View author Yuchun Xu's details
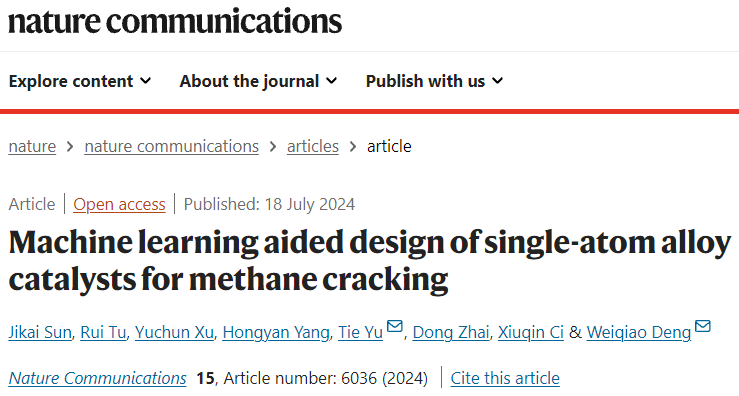The height and width of the screenshot is (396, 739). tap(174, 332)
